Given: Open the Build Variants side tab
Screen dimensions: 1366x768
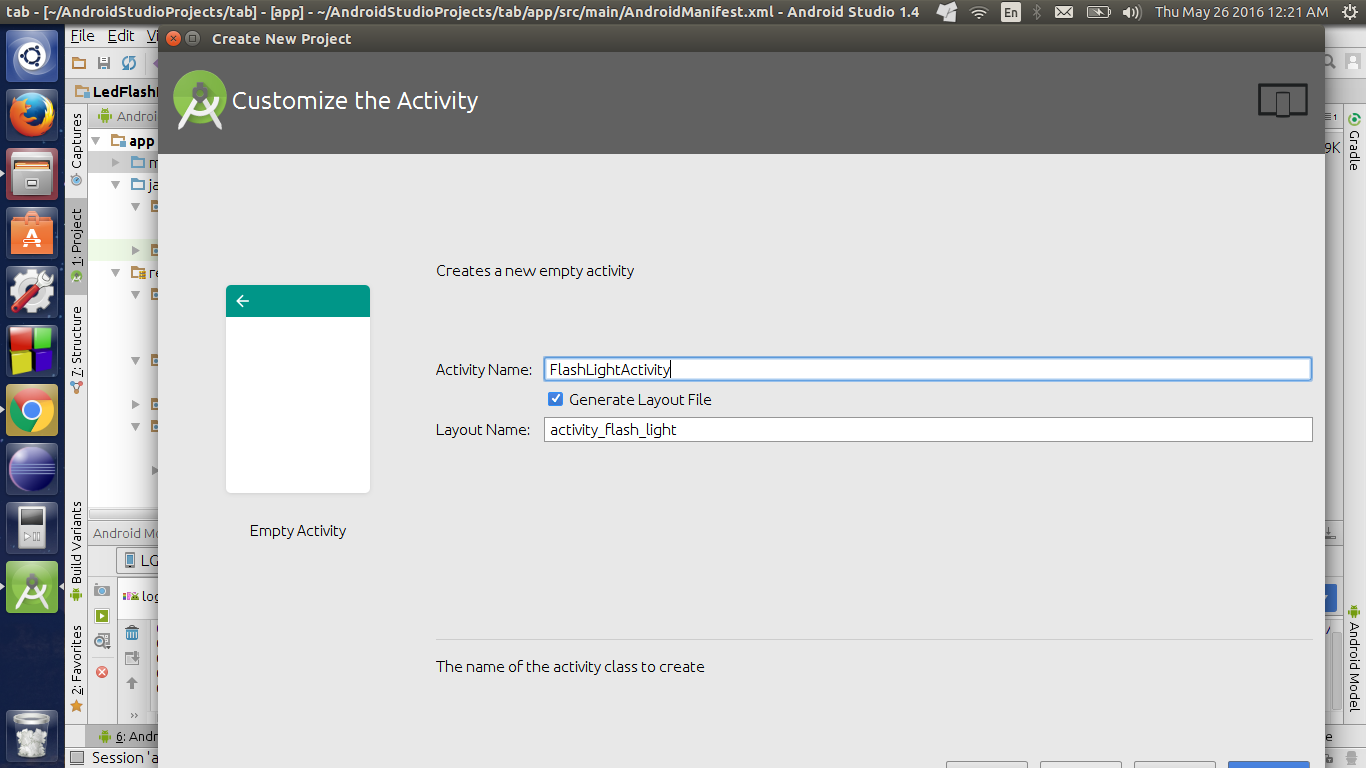Looking at the screenshot, I should (x=76, y=545).
